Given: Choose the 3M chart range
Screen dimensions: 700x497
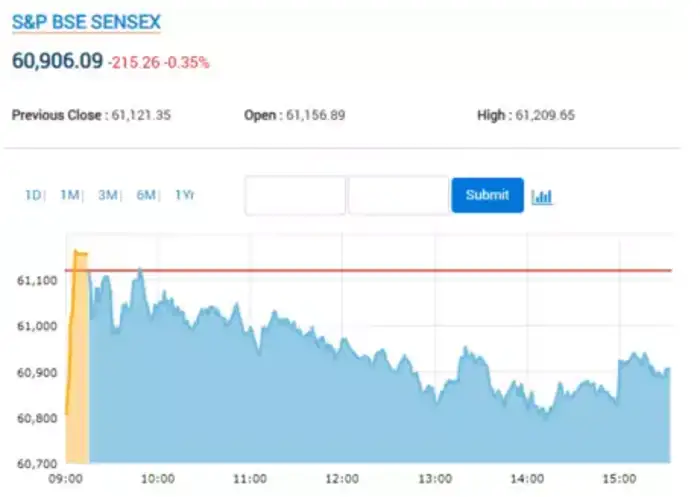Looking at the screenshot, I should (107, 195).
